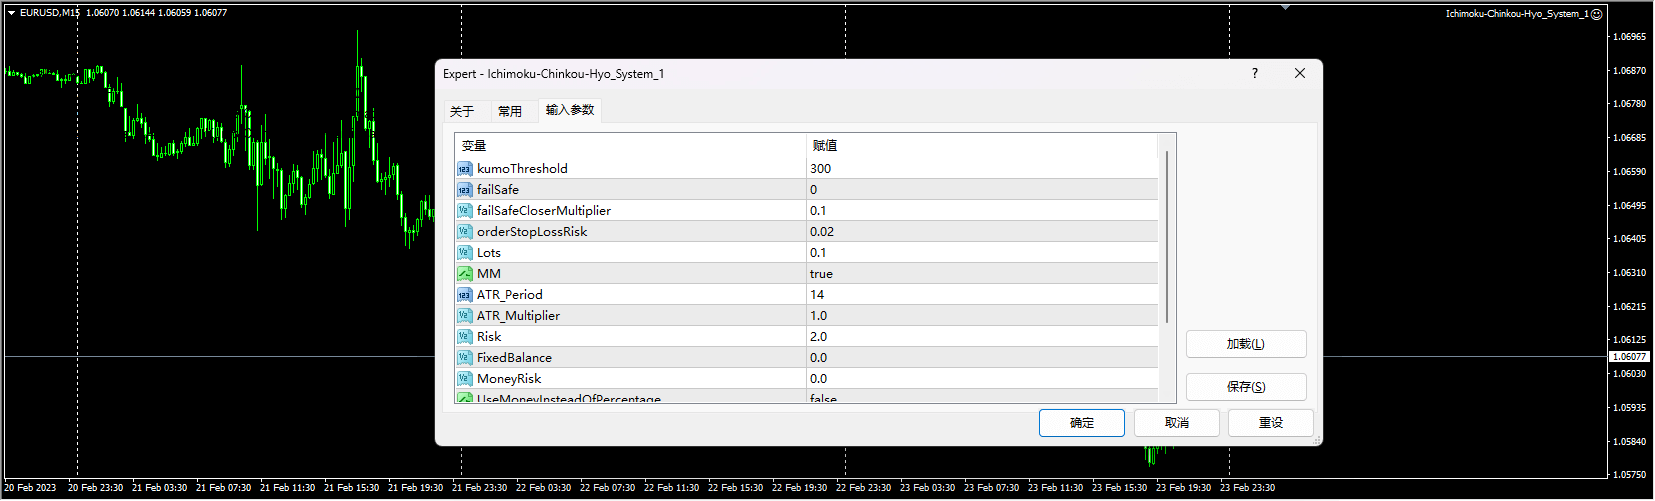Screen dimensions: 1655x501
Task: Click the 1.06965 price axis label
Action: coord(1630,37)
